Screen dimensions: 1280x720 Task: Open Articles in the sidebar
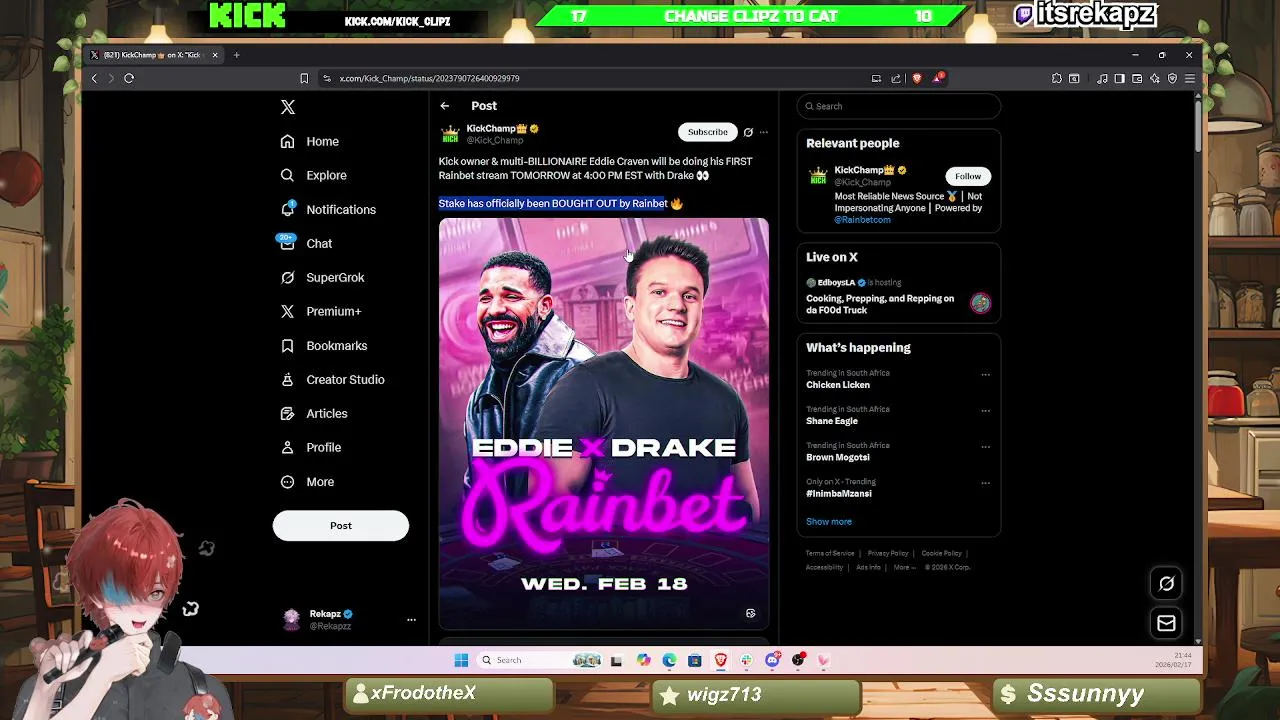[314, 413]
